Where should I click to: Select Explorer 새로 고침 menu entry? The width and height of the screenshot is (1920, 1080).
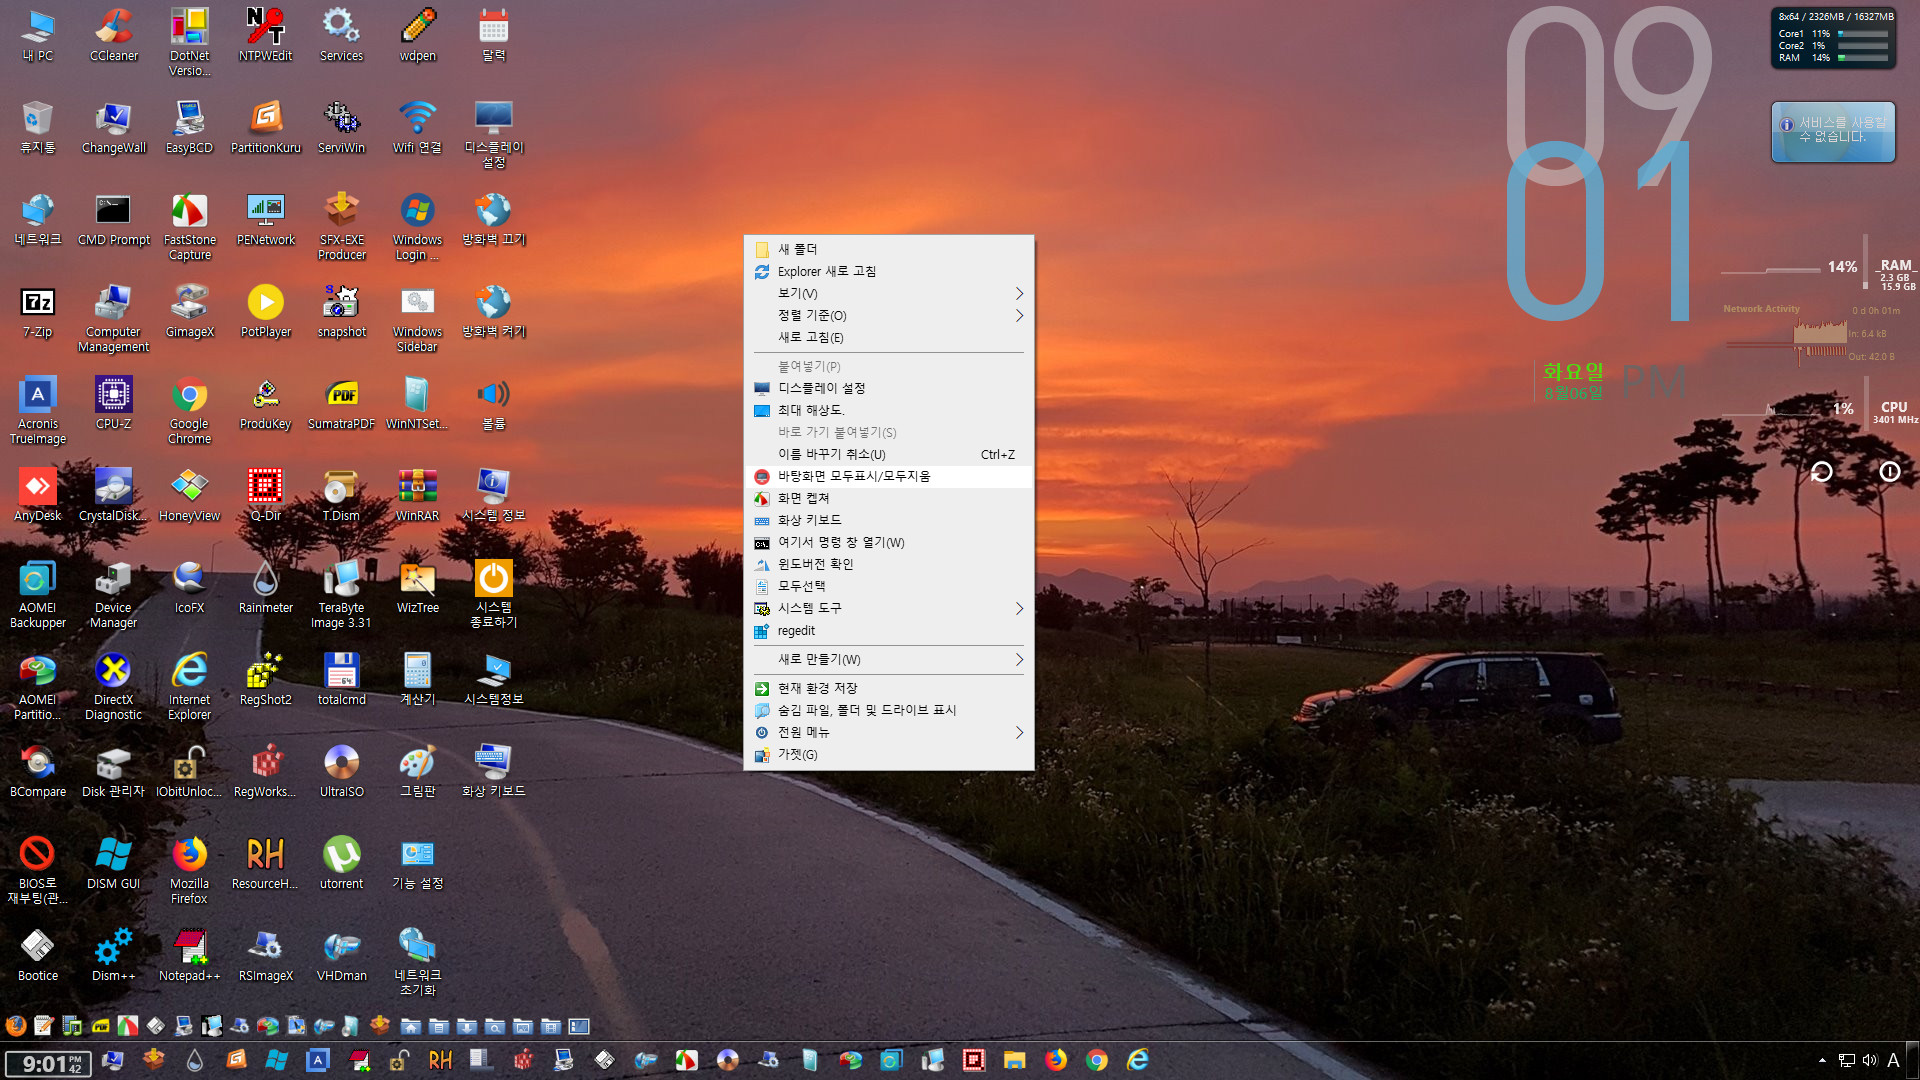[889, 271]
